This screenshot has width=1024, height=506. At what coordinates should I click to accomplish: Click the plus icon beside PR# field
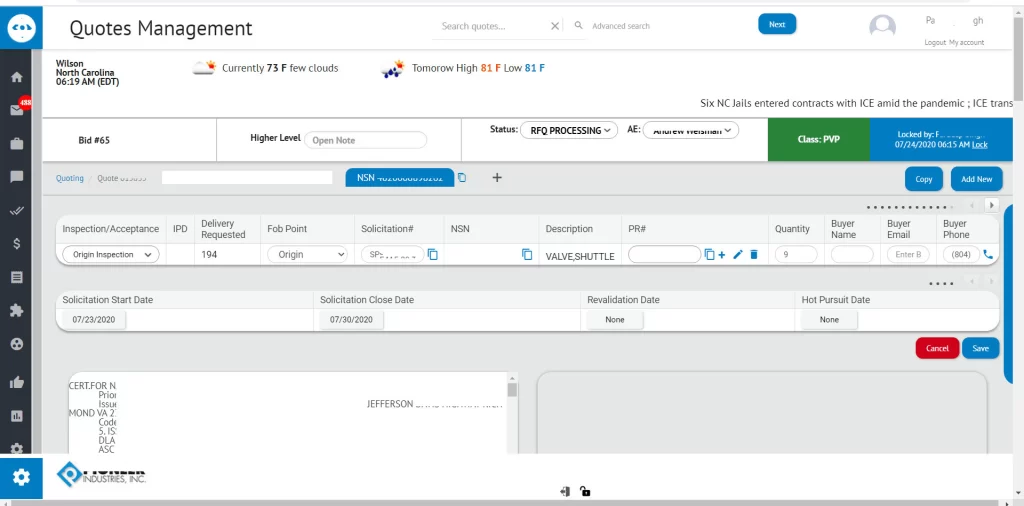722,255
